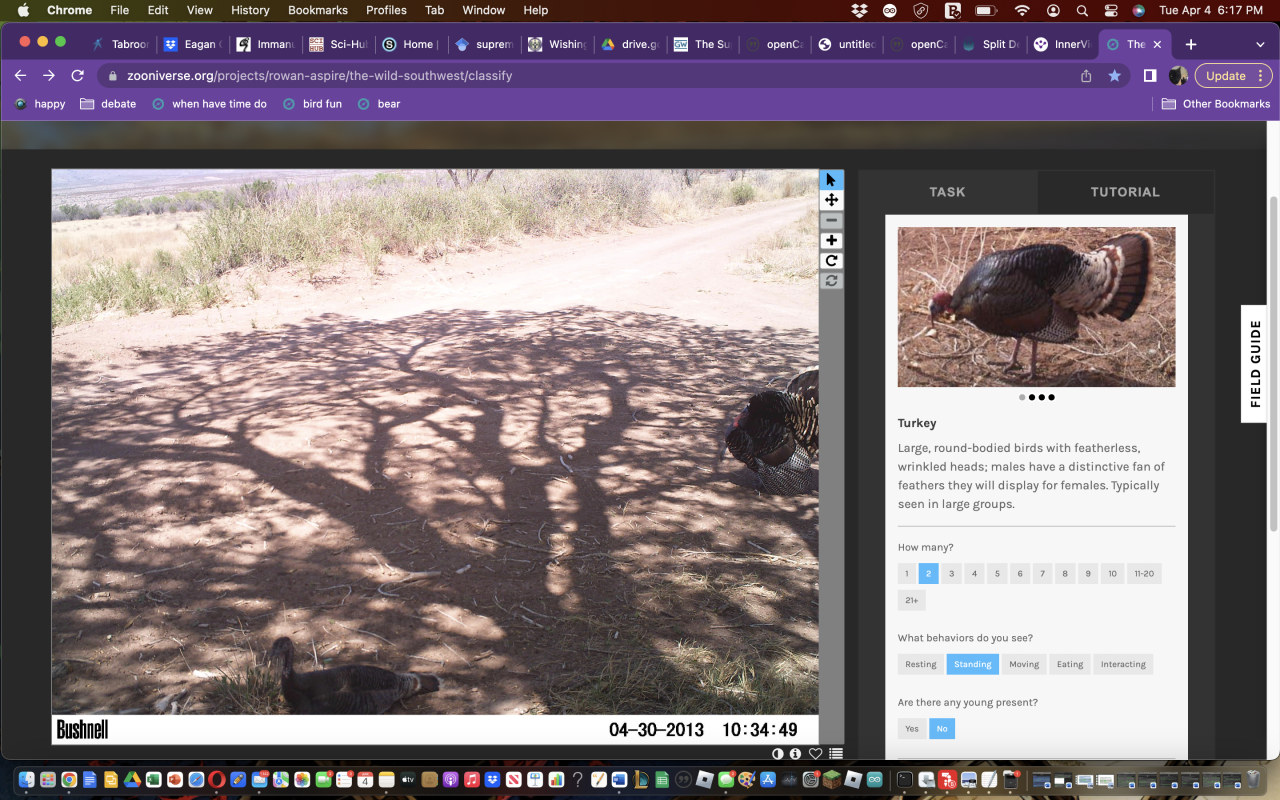This screenshot has width=1280, height=800.
Task: Toggle the Resting behavior
Action: (x=921, y=664)
